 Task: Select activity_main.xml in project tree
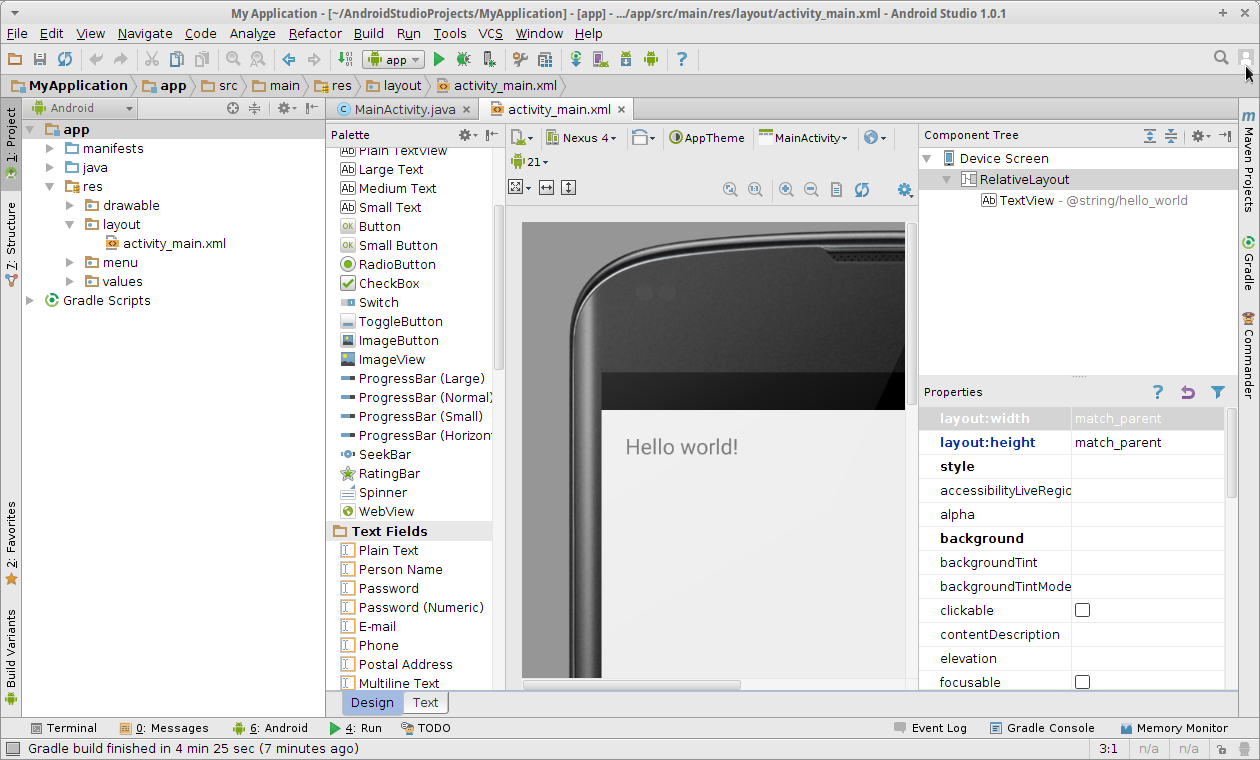click(x=174, y=244)
